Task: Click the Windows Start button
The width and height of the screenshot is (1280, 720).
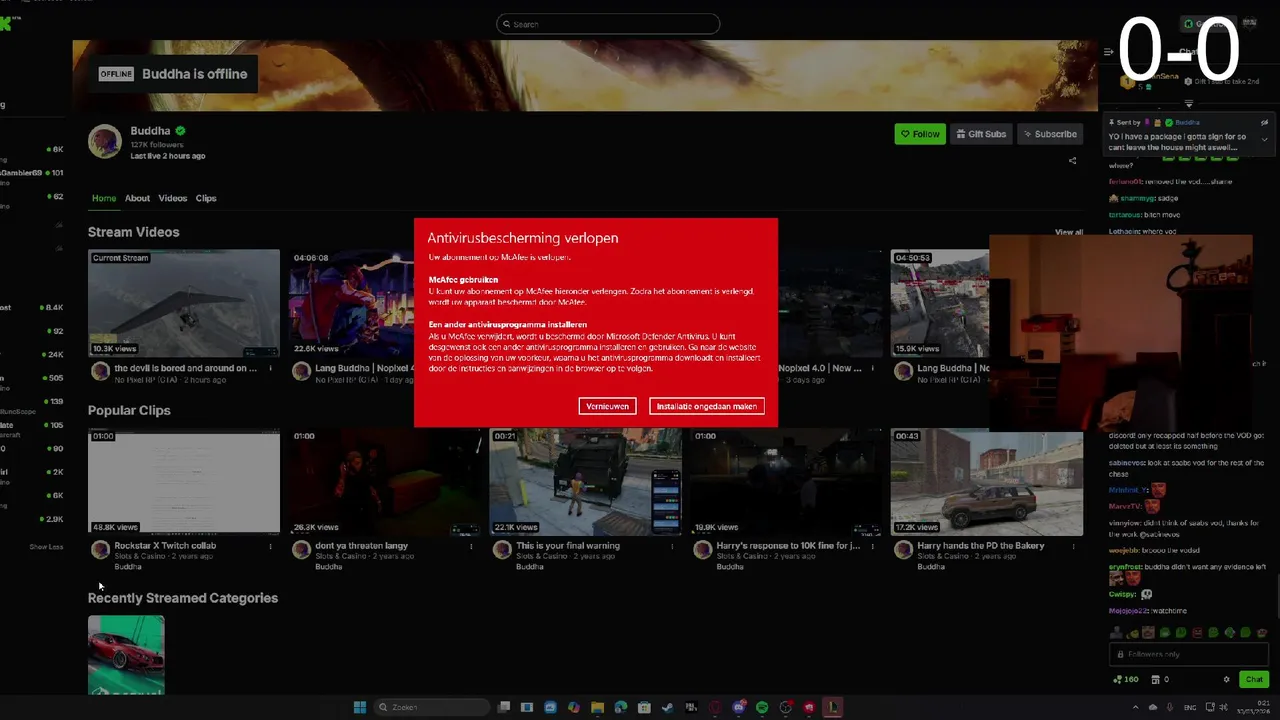Action: point(360,708)
